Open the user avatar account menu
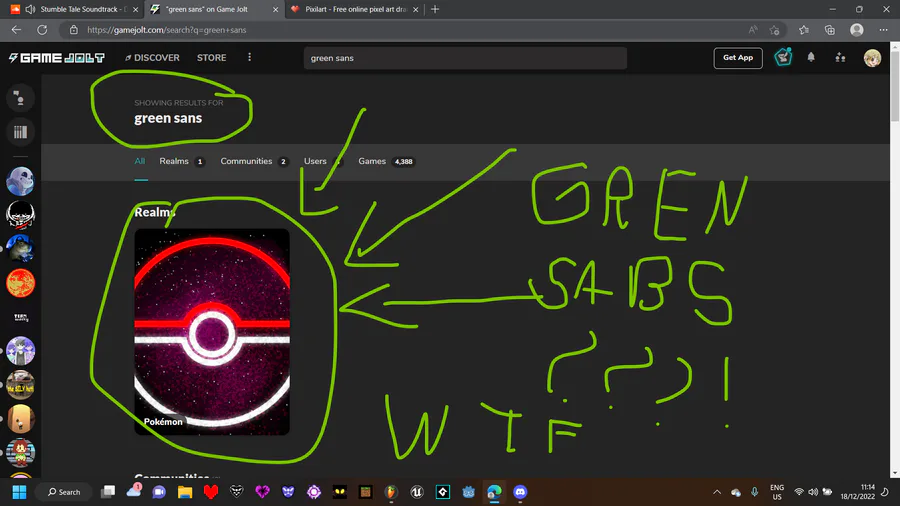Image resolution: width=900 pixels, height=506 pixels. (x=872, y=58)
